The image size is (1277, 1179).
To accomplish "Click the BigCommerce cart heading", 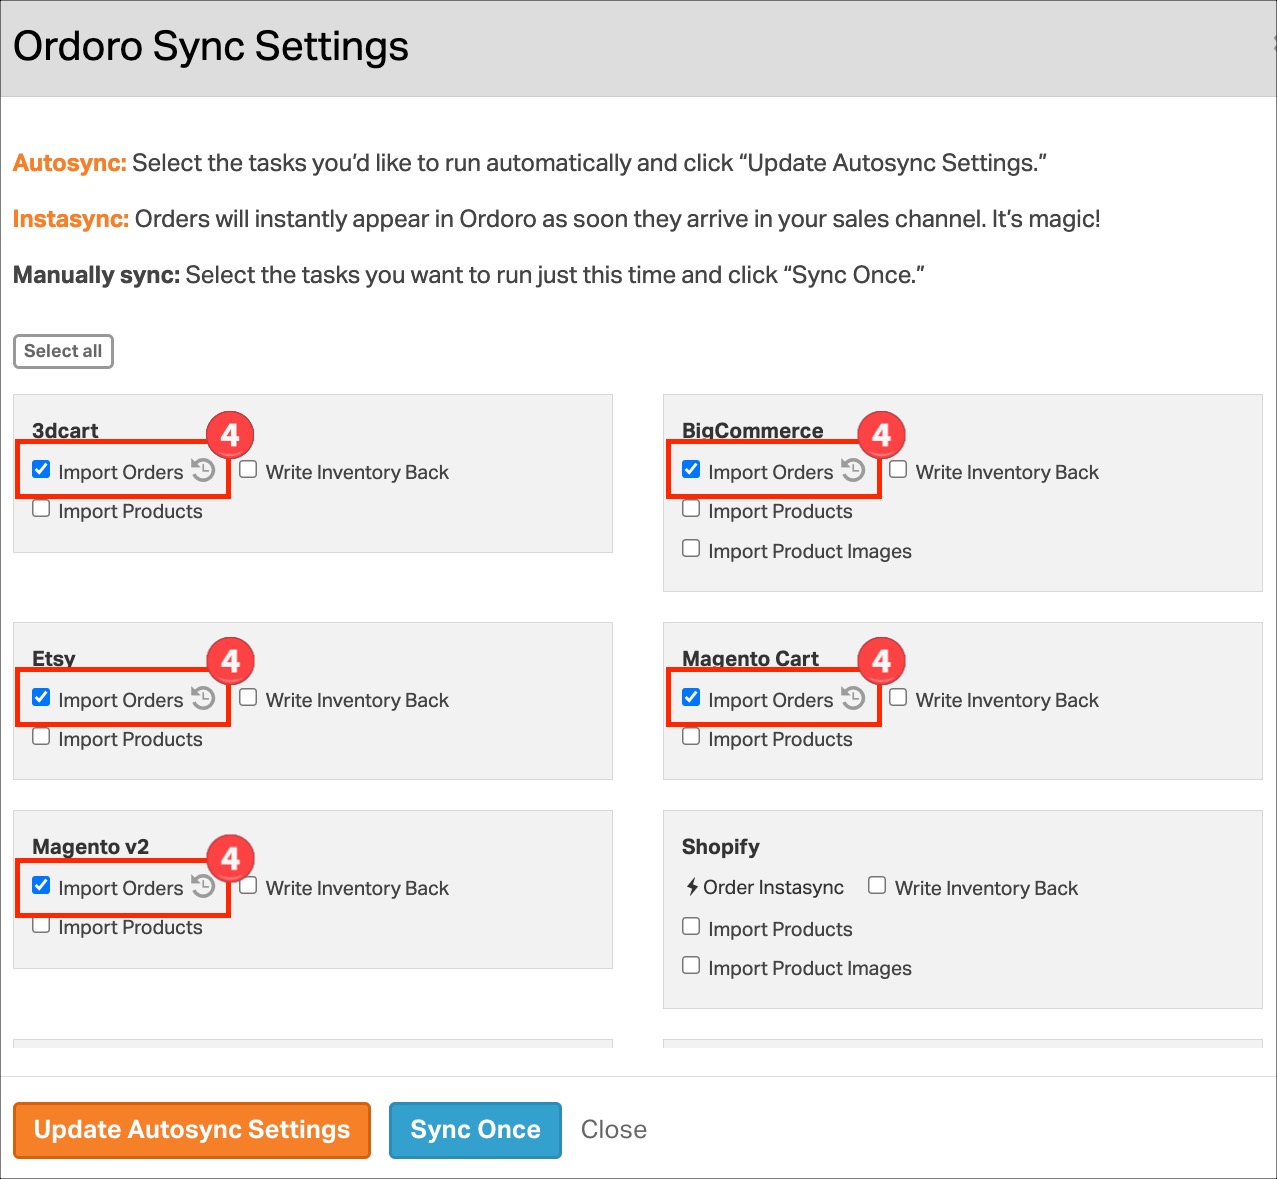I will [x=753, y=431].
